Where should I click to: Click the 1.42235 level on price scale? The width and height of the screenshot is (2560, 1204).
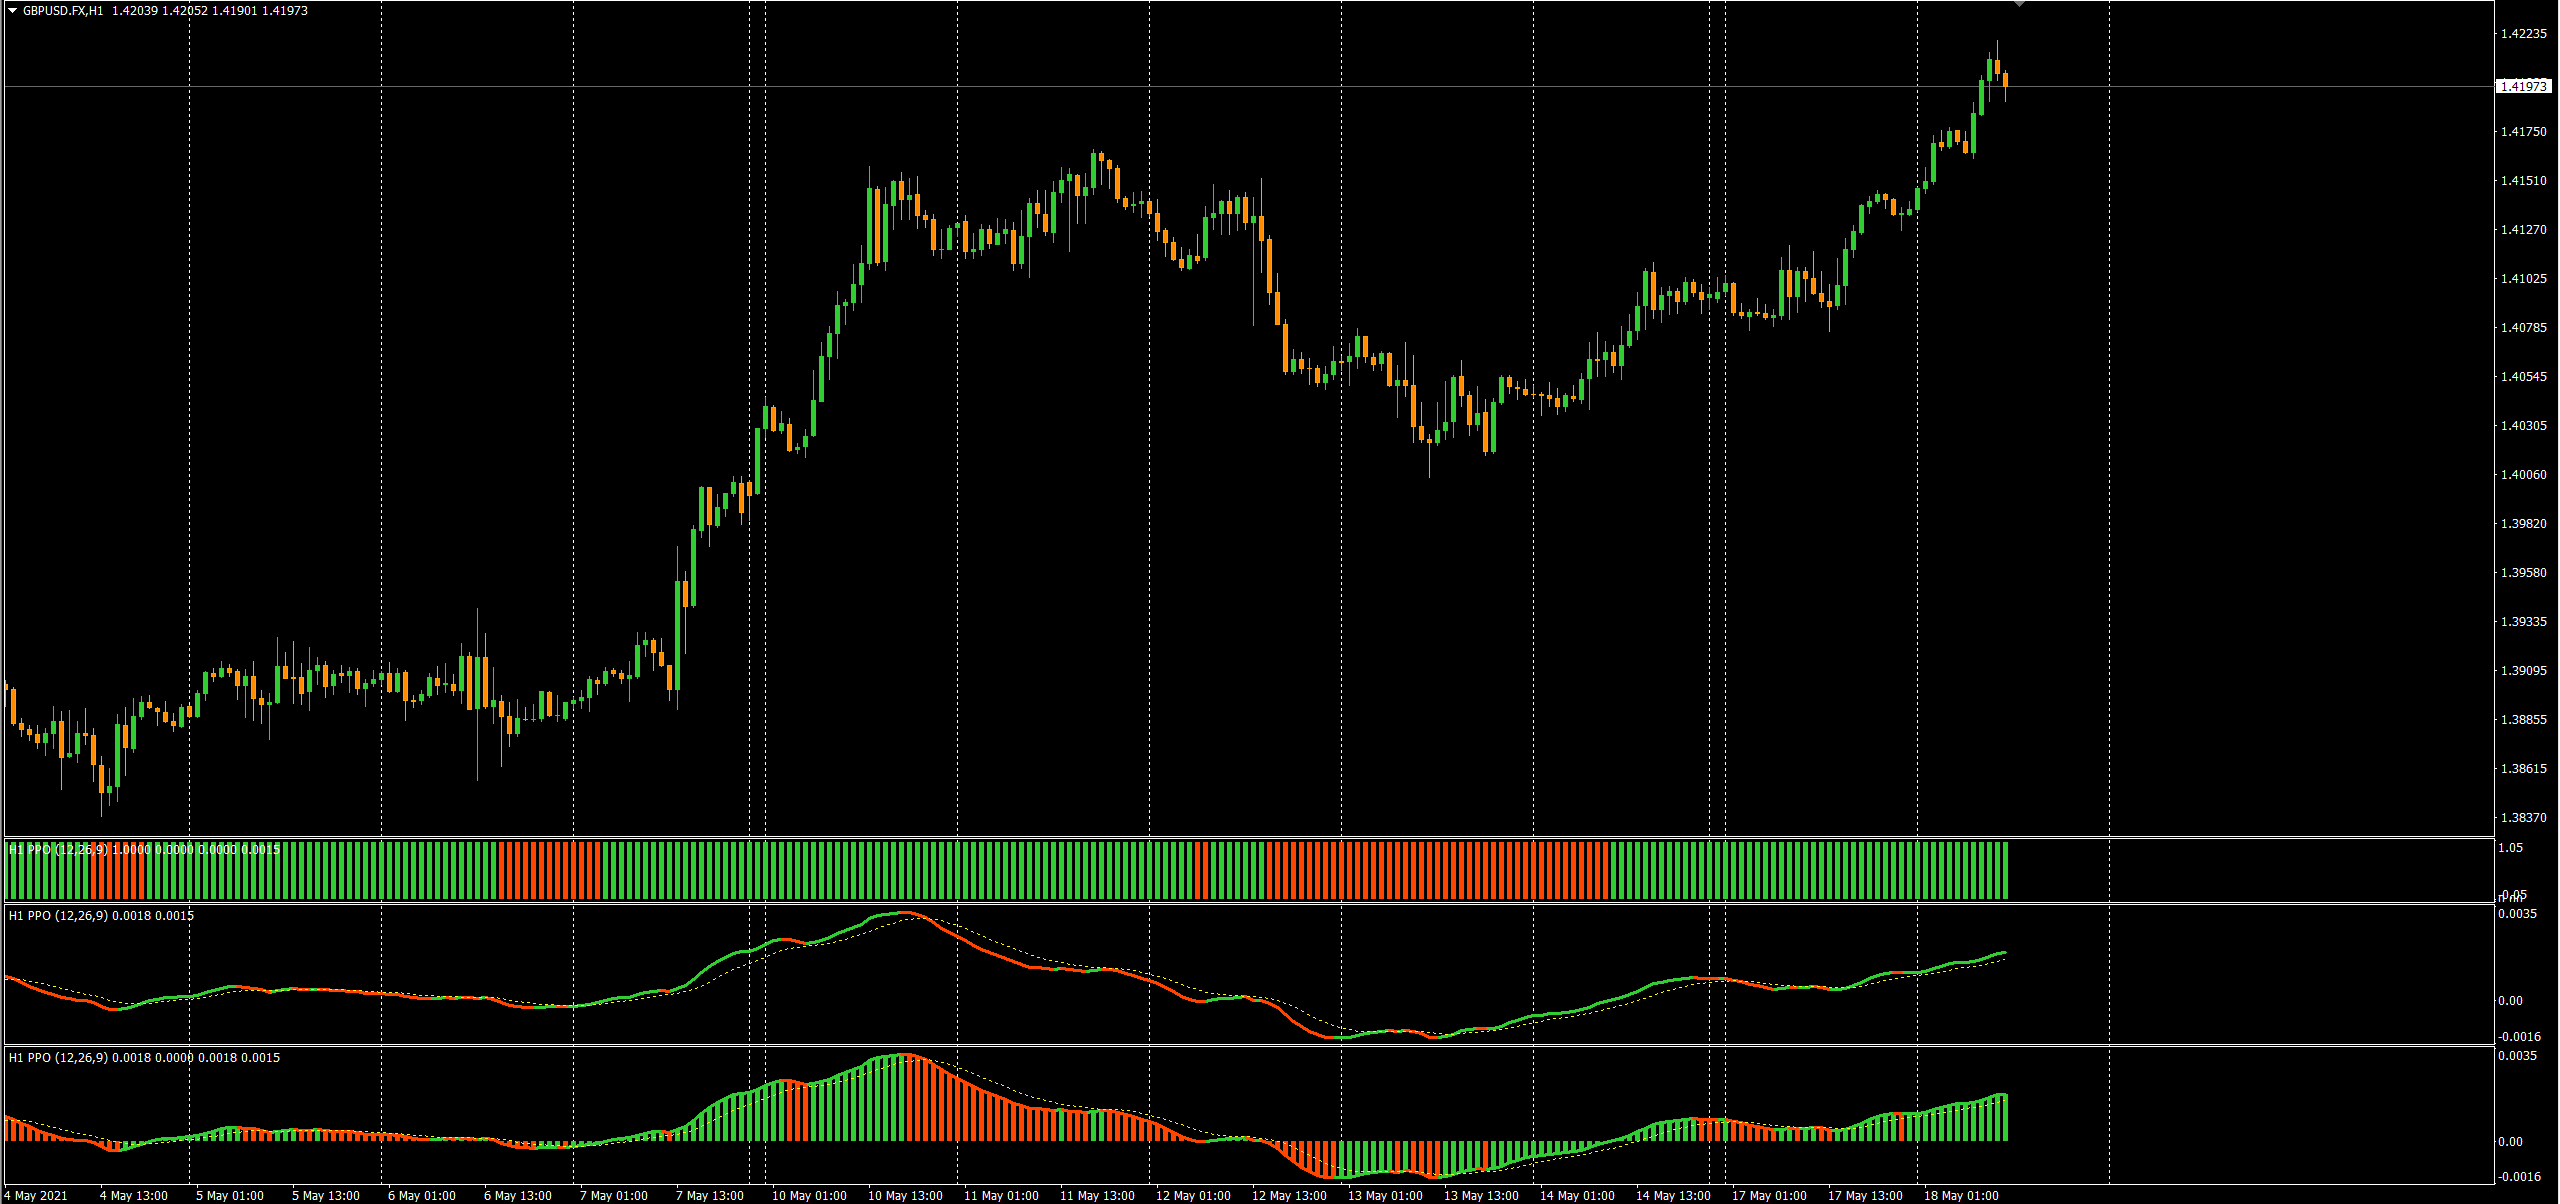[x=2523, y=34]
